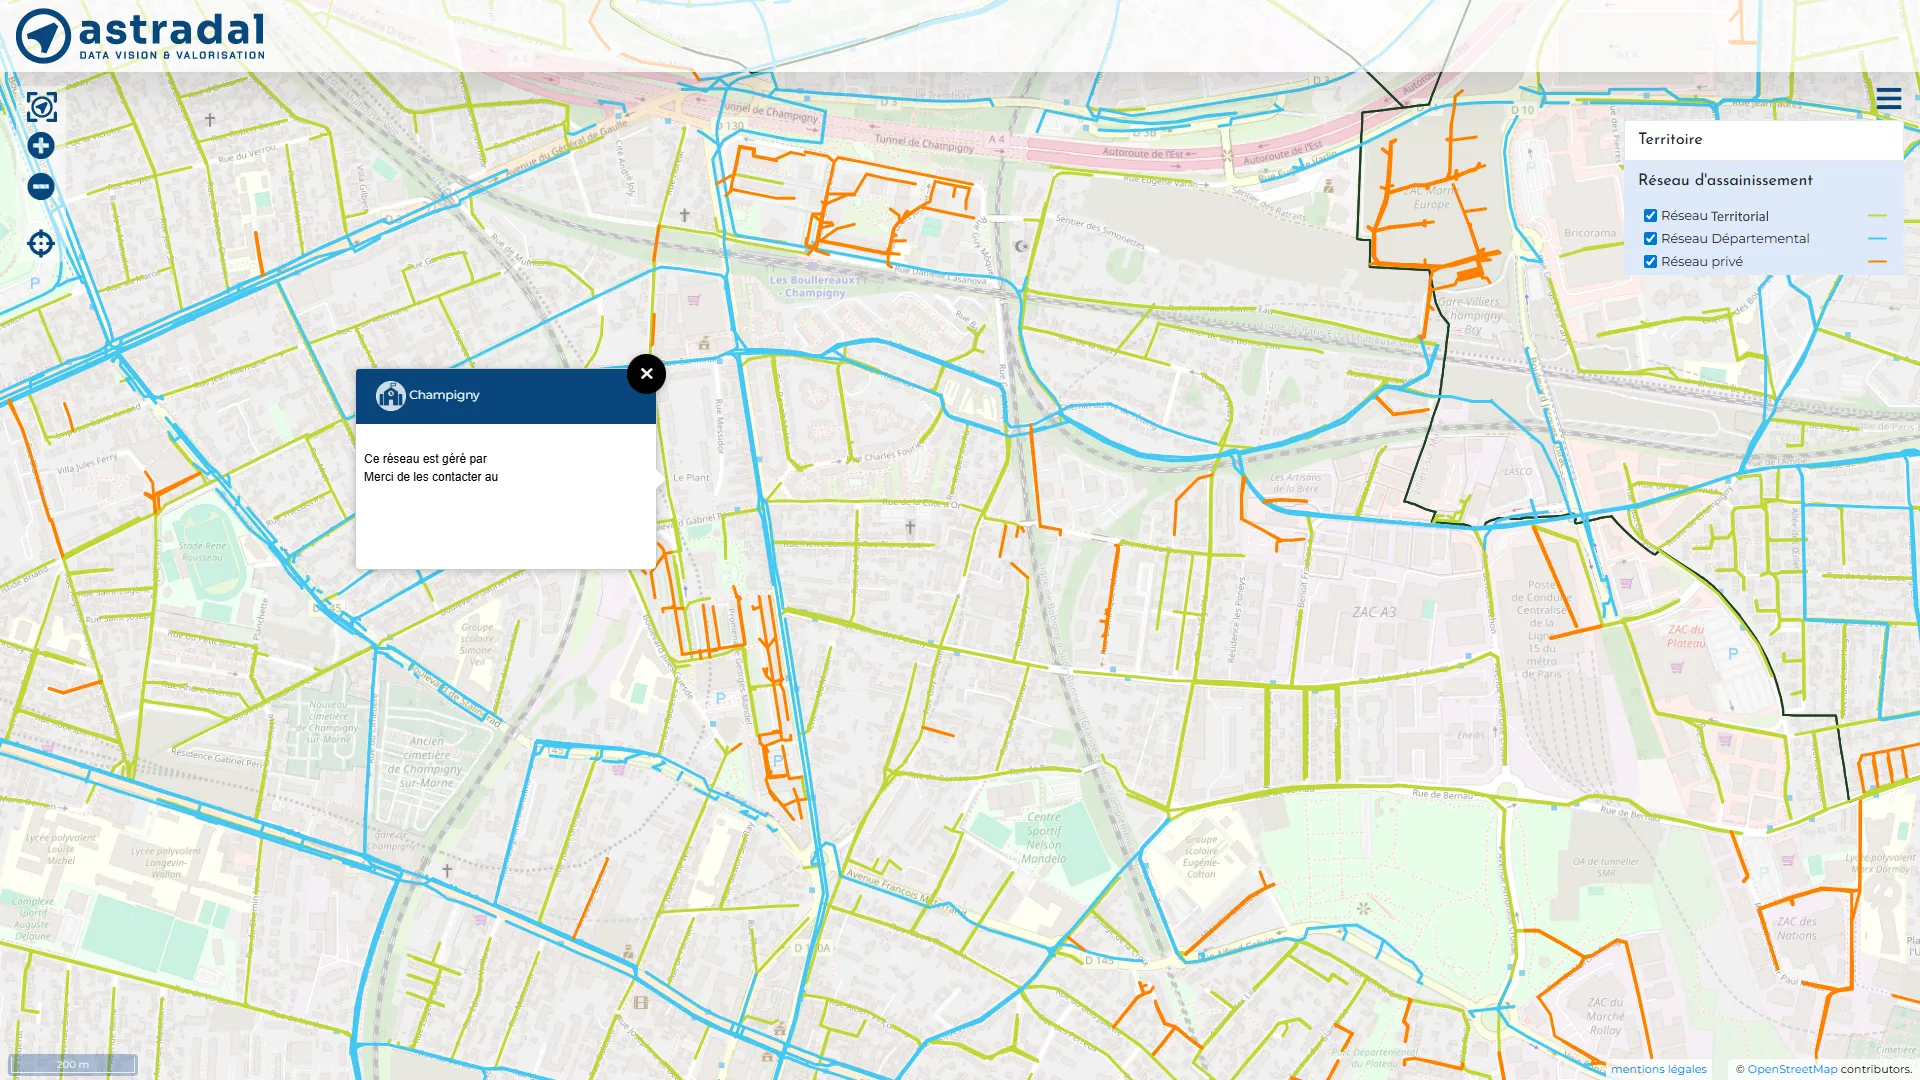Toggle the Réseau Départemental checkbox
Screen dimensions: 1920x1080
pos(1651,239)
